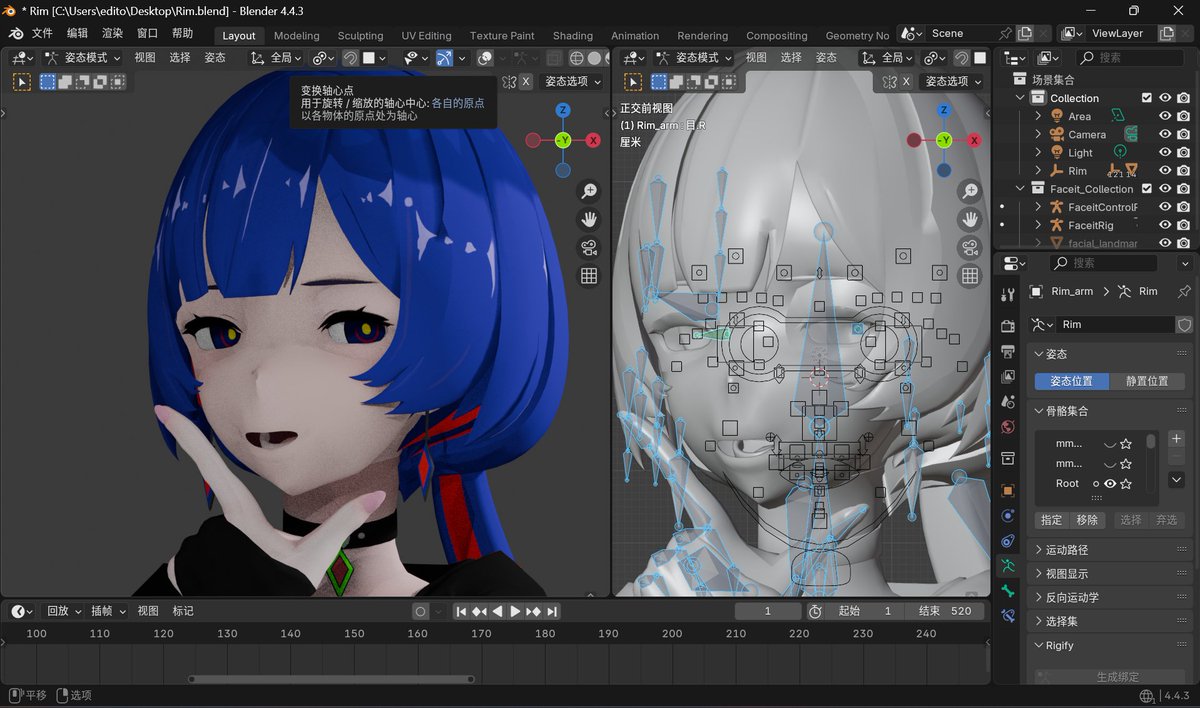Open the mode dropdown in the left viewport

[83, 58]
